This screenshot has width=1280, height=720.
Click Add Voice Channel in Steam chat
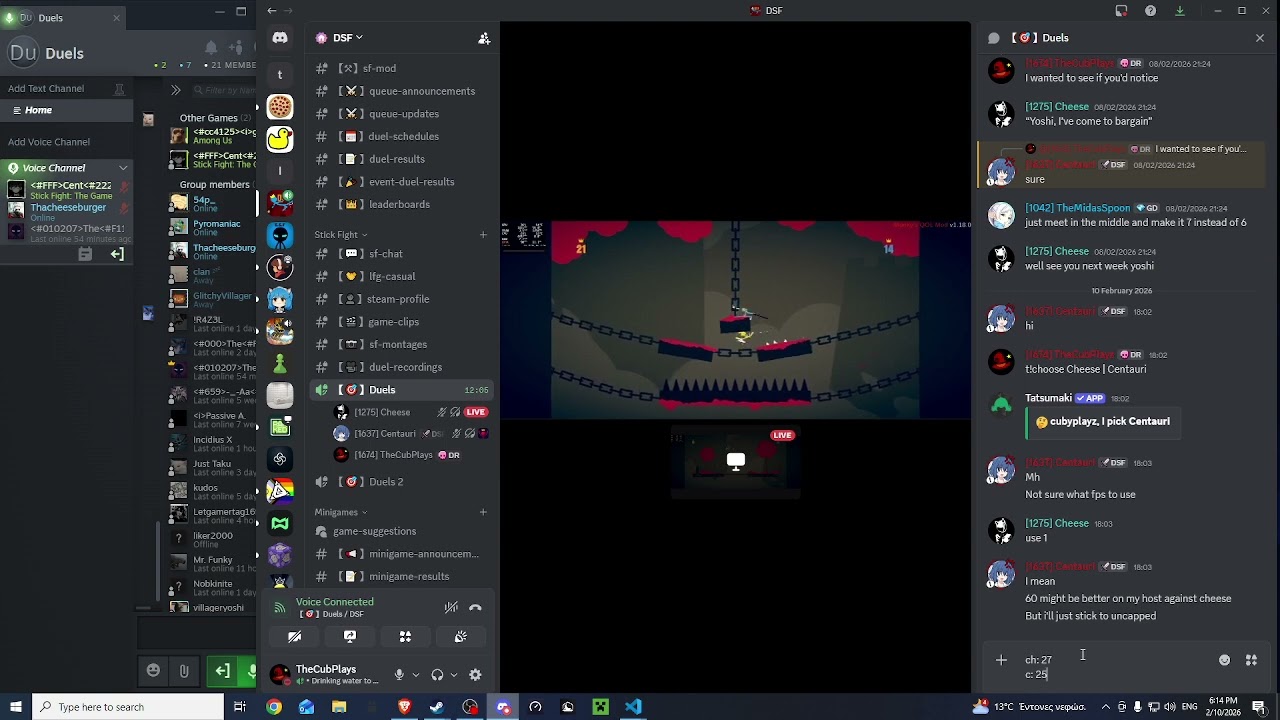pos(49,142)
